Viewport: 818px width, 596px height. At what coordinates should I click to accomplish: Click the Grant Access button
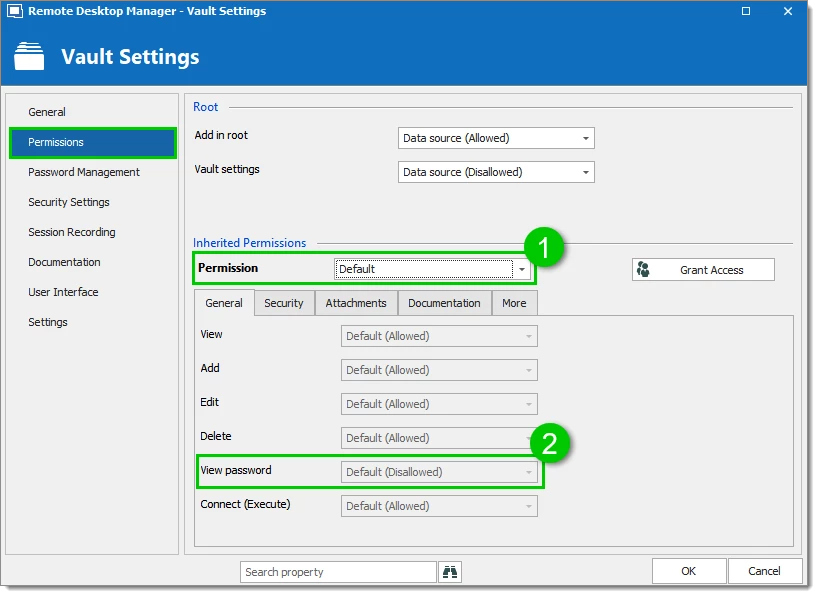[x=703, y=270]
